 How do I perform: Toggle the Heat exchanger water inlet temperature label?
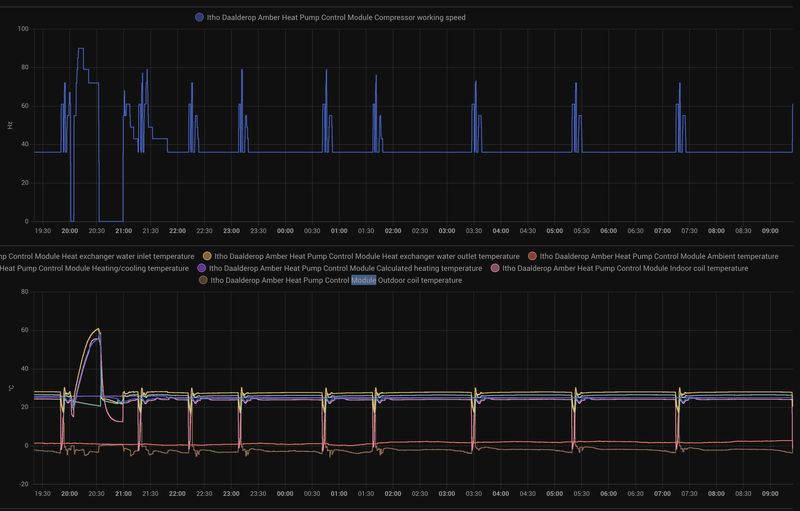click(97, 257)
